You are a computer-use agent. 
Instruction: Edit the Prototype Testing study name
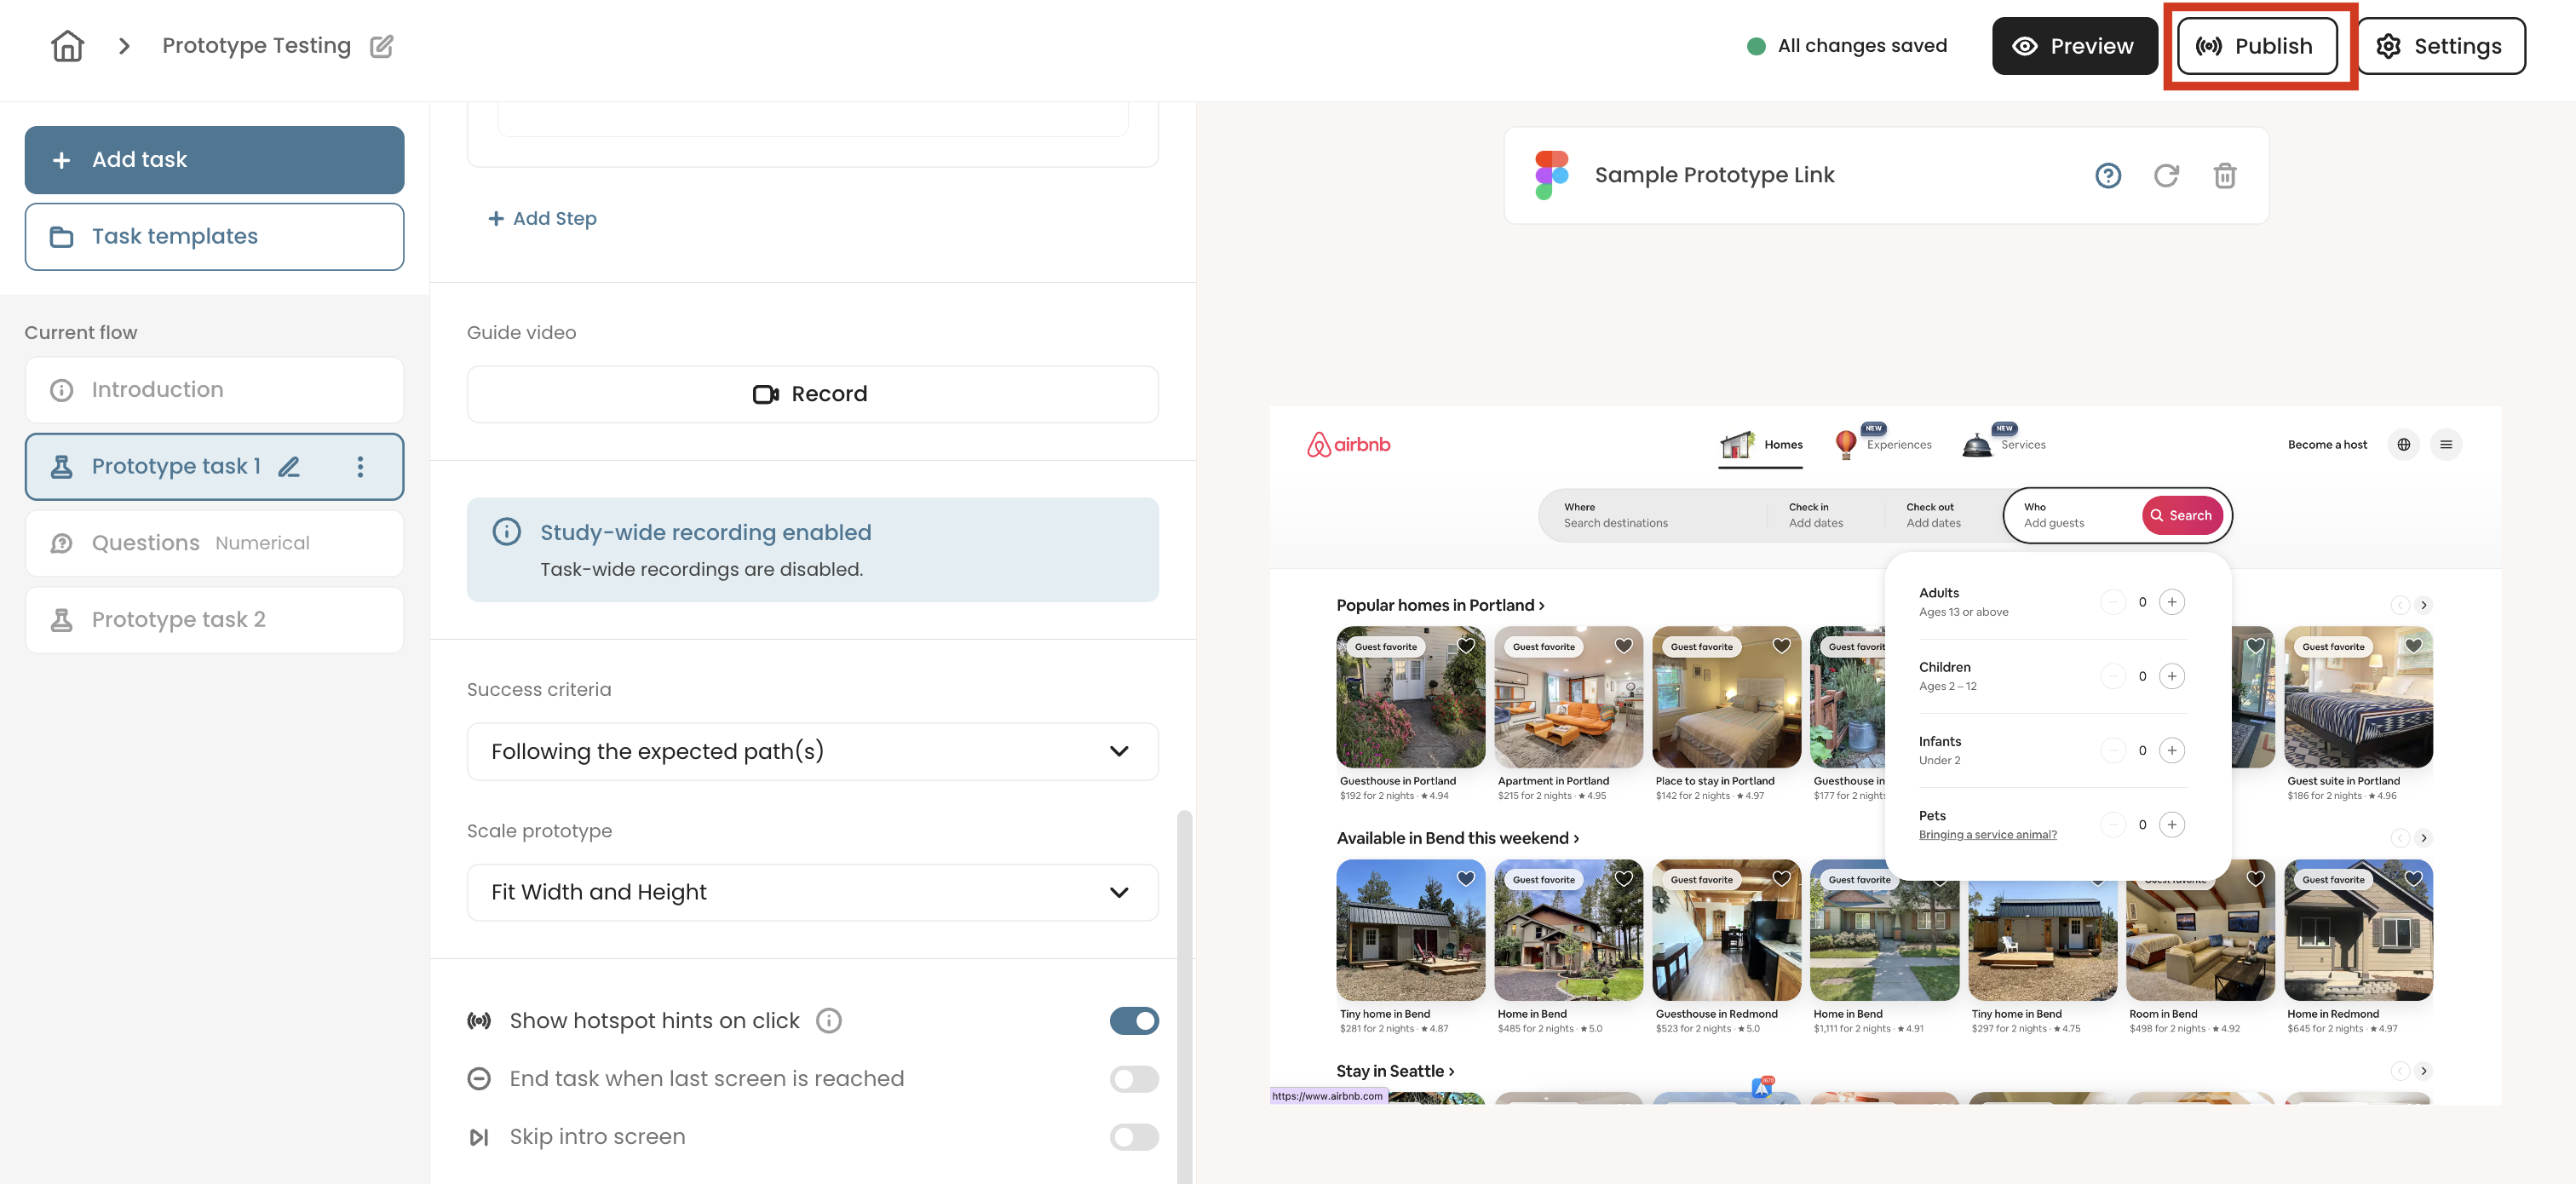point(382,47)
